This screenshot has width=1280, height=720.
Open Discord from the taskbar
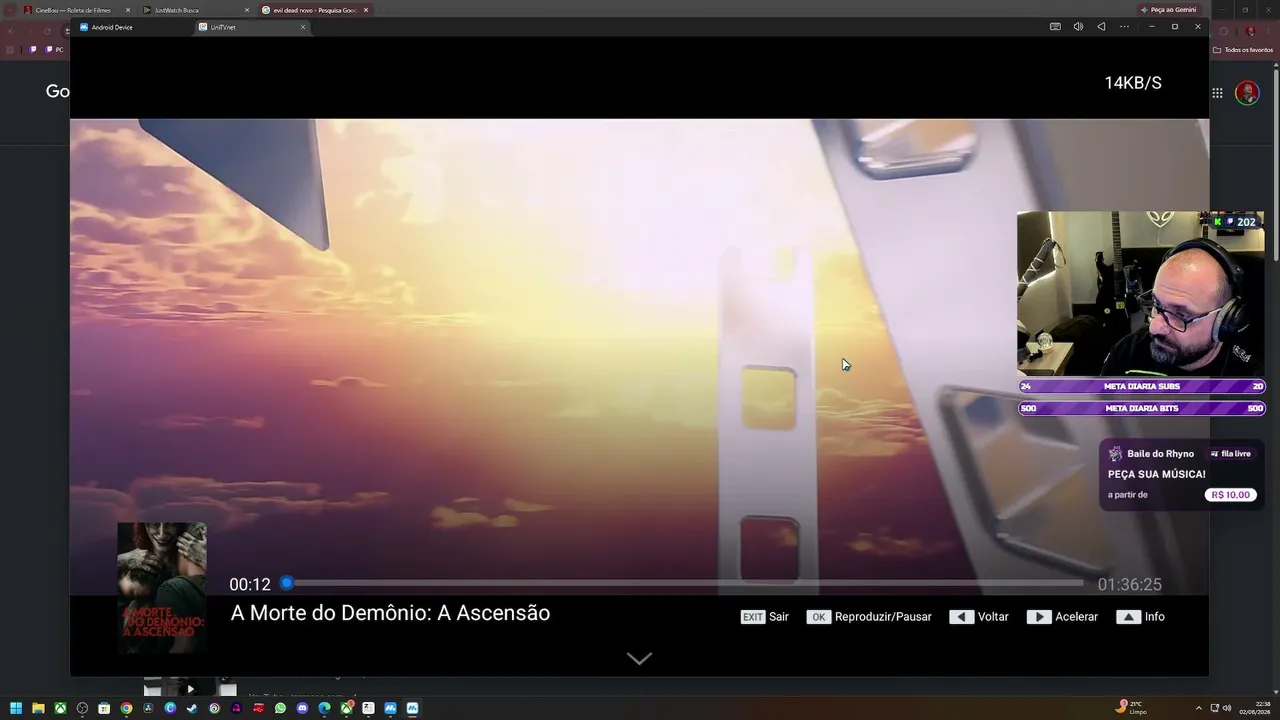pyautogui.click(x=302, y=708)
